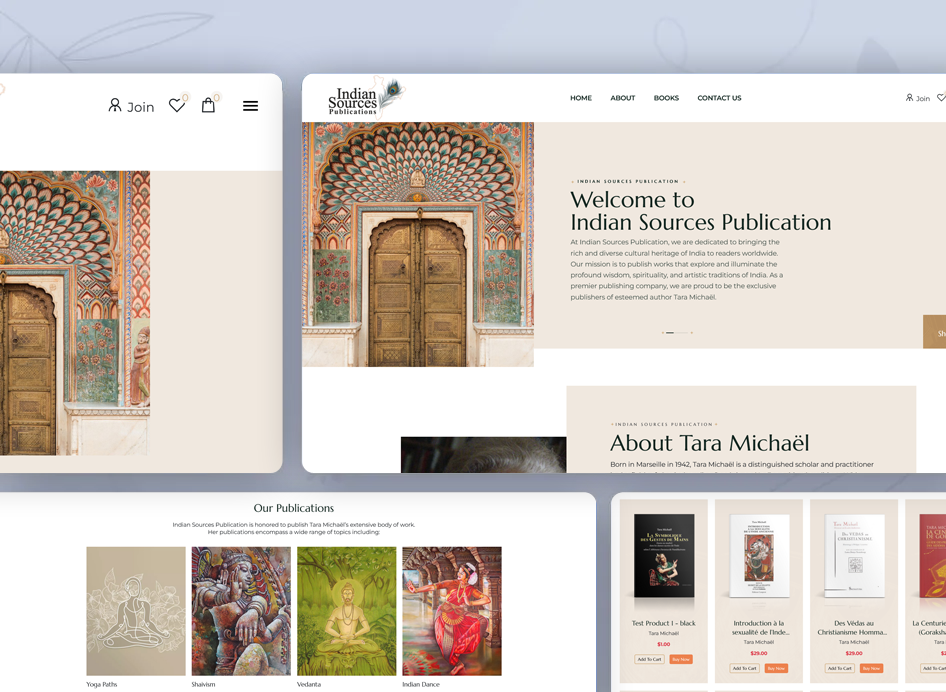Open the CONTACT US navigation item
This screenshot has height=692, width=946.
[x=719, y=98]
